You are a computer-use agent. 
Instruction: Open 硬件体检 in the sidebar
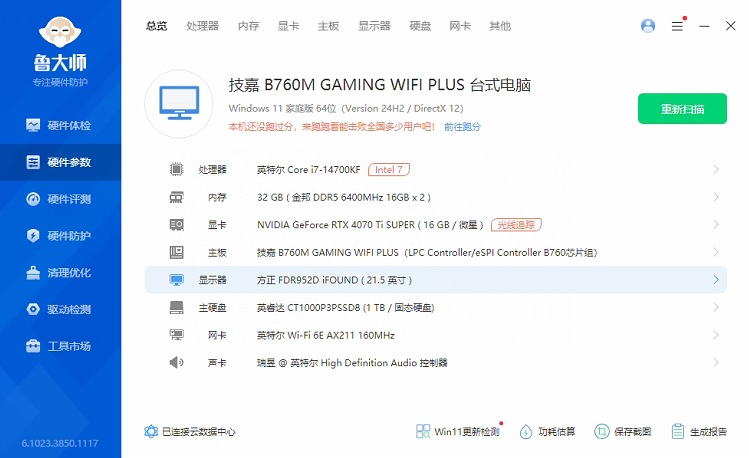60,126
